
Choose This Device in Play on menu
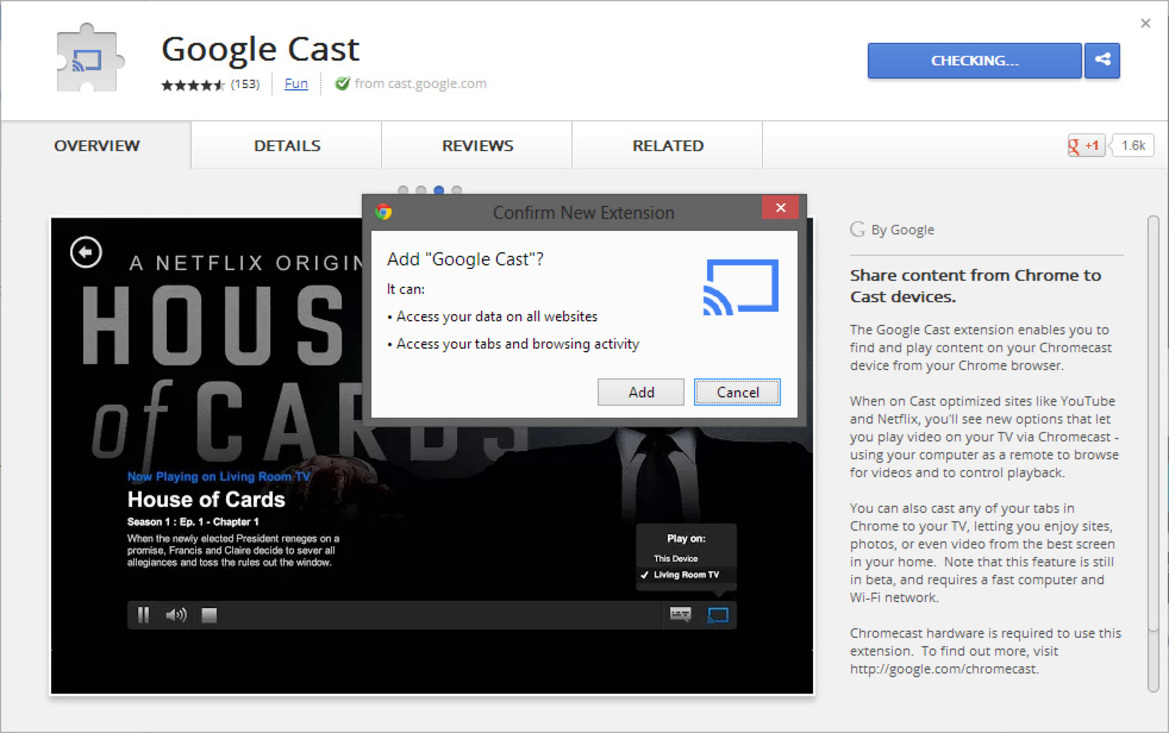click(675, 559)
